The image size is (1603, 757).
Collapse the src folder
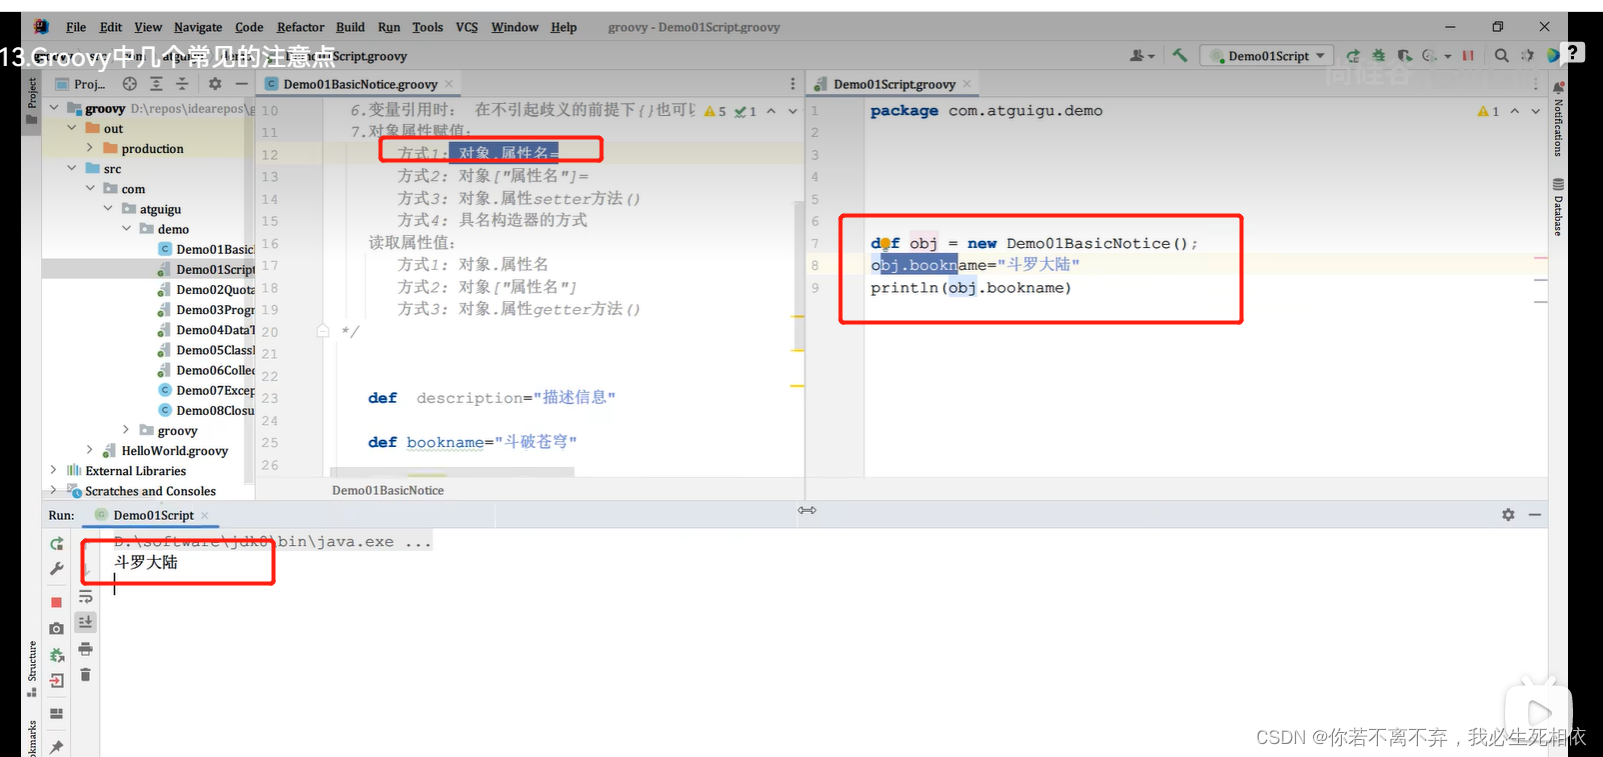click(72, 168)
